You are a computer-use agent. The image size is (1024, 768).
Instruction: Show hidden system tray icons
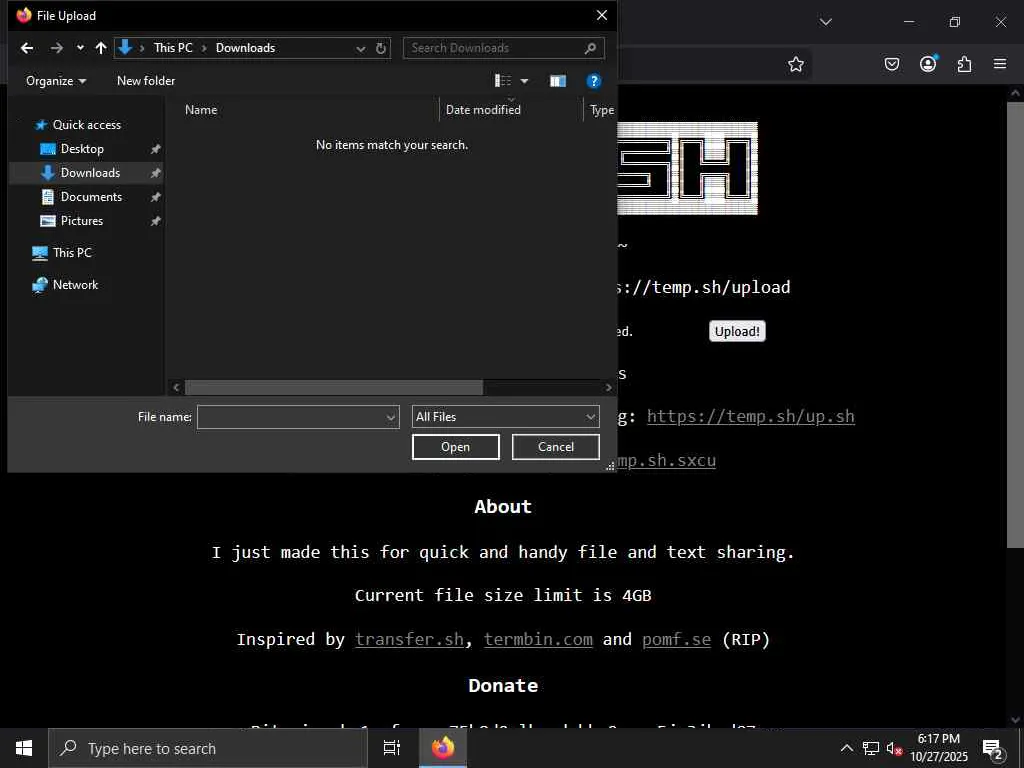point(846,748)
